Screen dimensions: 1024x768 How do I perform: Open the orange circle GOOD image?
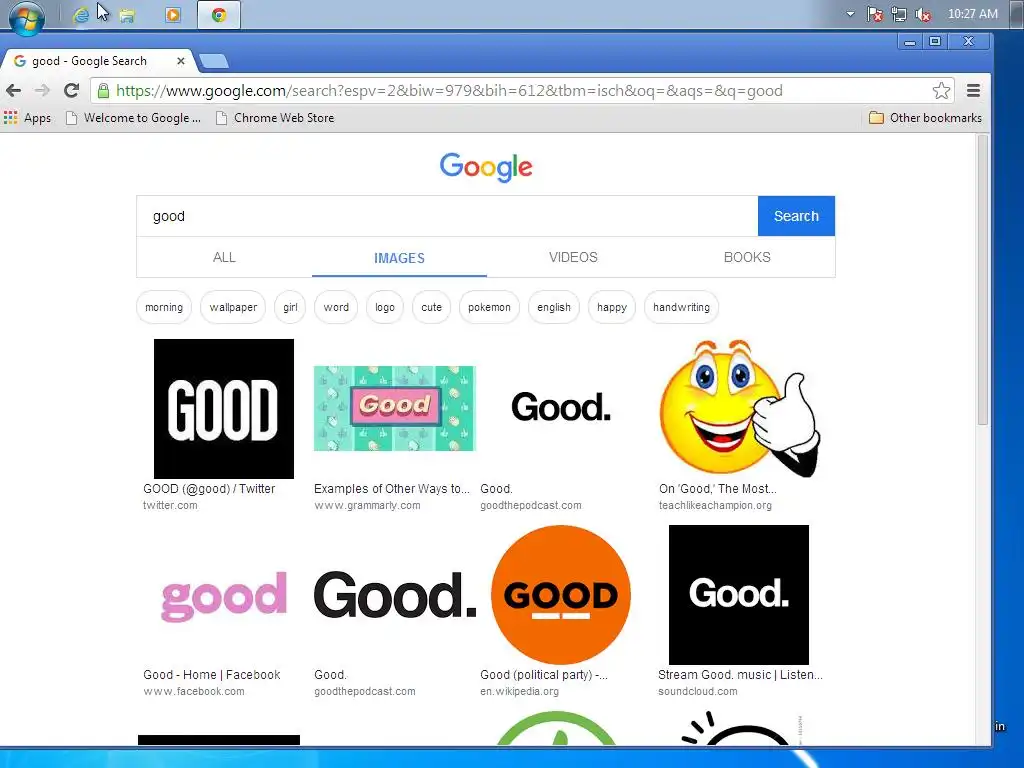click(x=561, y=595)
